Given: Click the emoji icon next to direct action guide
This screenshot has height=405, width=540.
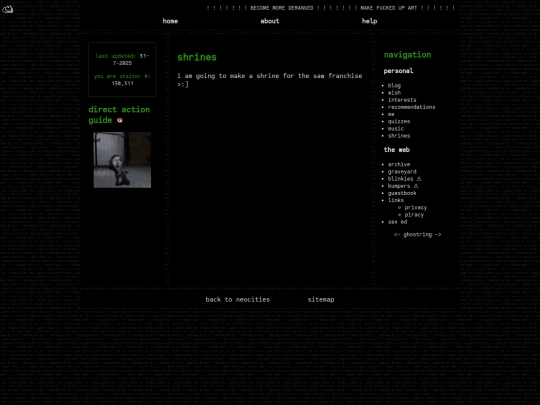Looking at the screenshot, I should click(120, 120).
